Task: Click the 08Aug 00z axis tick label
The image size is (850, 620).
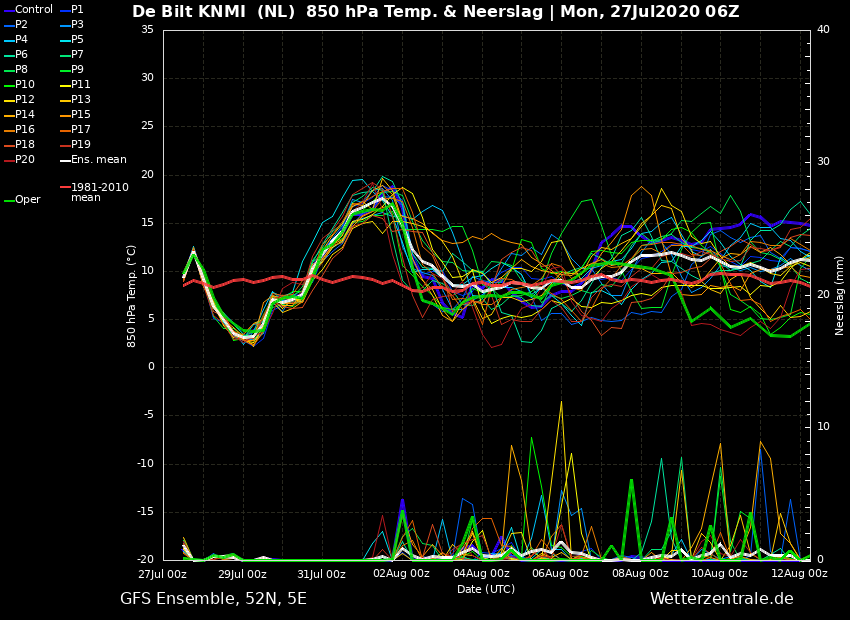Action: 640,574
